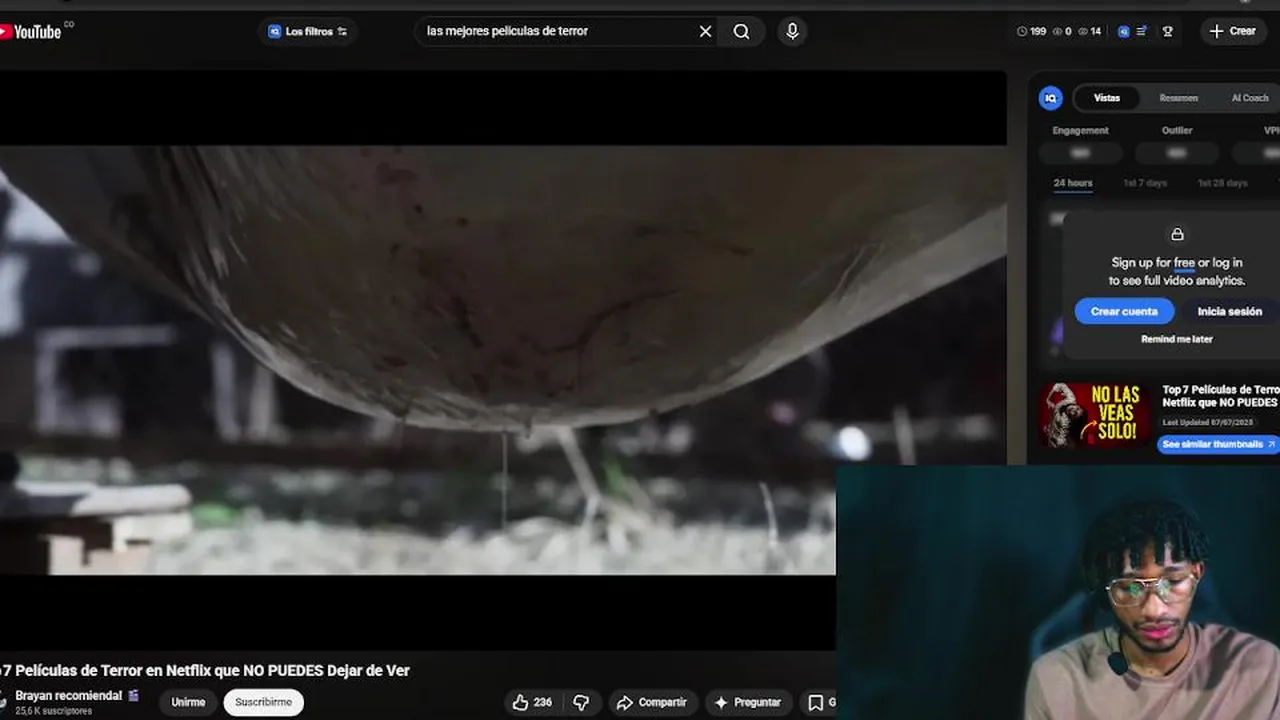1280x720 pixels.
Task: Click the blurred Engagement value pill
Action: coord(1080,153)
